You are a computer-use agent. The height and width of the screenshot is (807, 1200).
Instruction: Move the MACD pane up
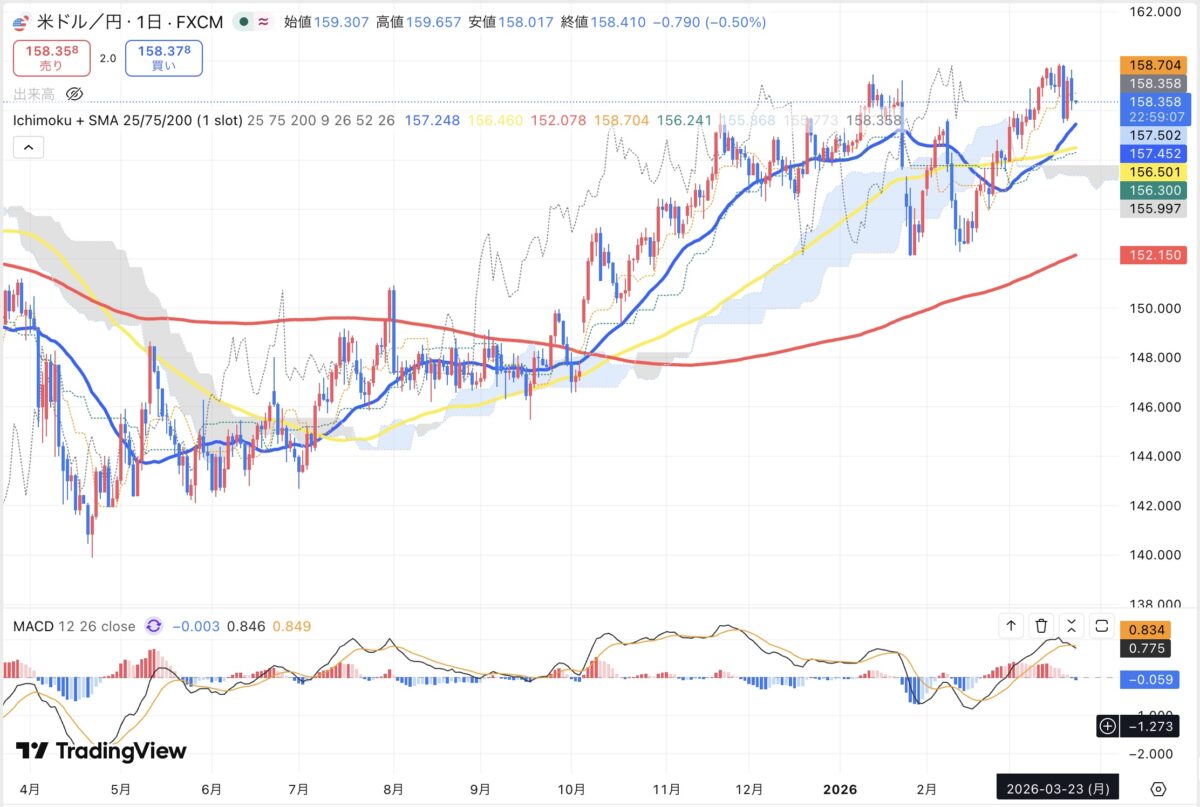tap(1011, 626)
